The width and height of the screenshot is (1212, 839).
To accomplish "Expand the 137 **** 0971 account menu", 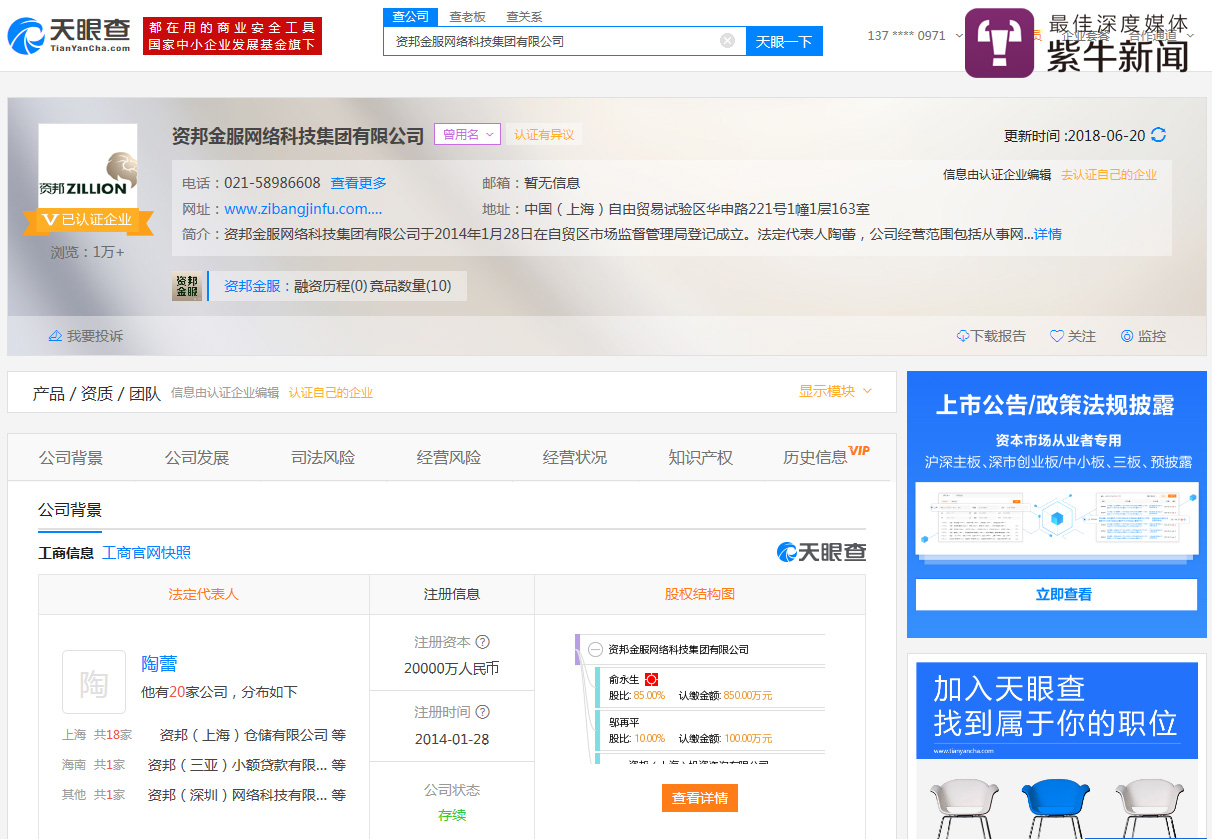I will [914, 35].
